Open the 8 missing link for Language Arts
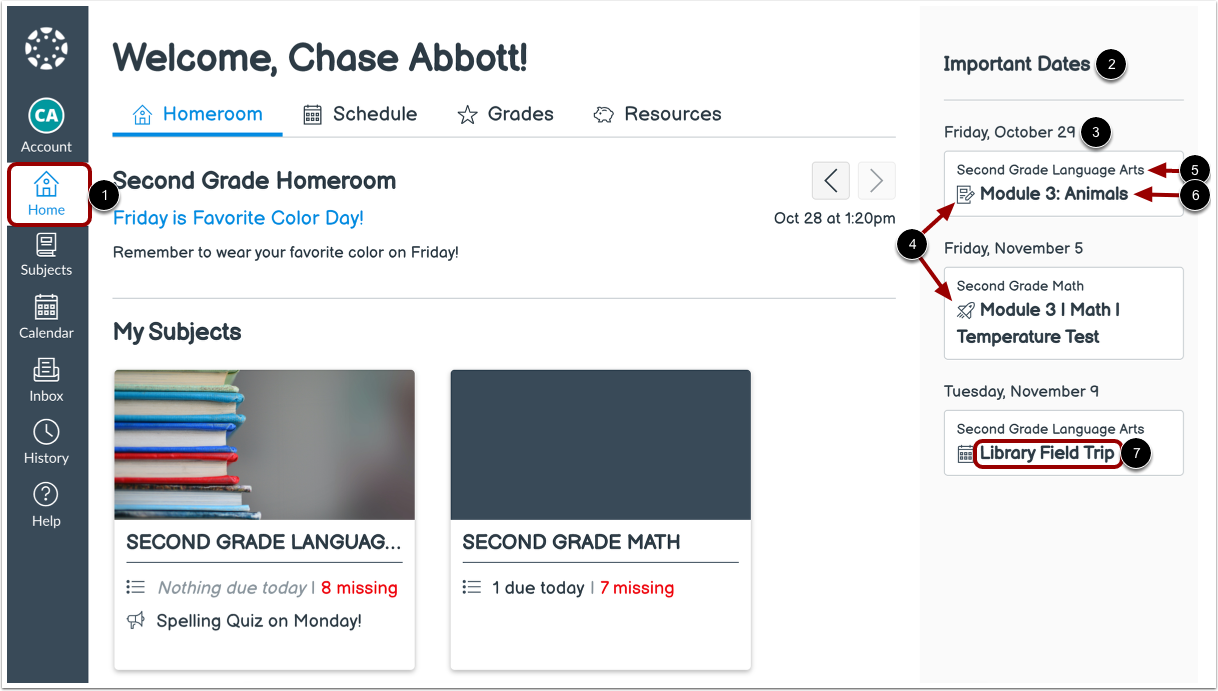Viewport: 1218px width, 691px height. click(359, 588)
